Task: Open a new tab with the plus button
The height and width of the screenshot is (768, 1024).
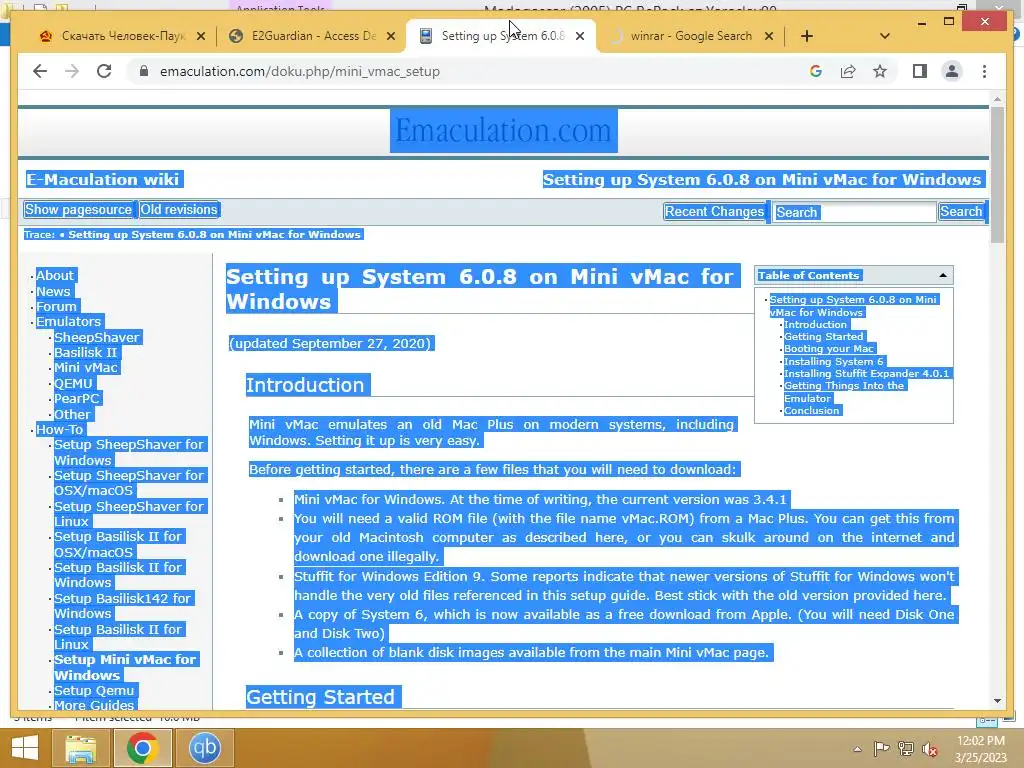Action: (x=807, y=36)
